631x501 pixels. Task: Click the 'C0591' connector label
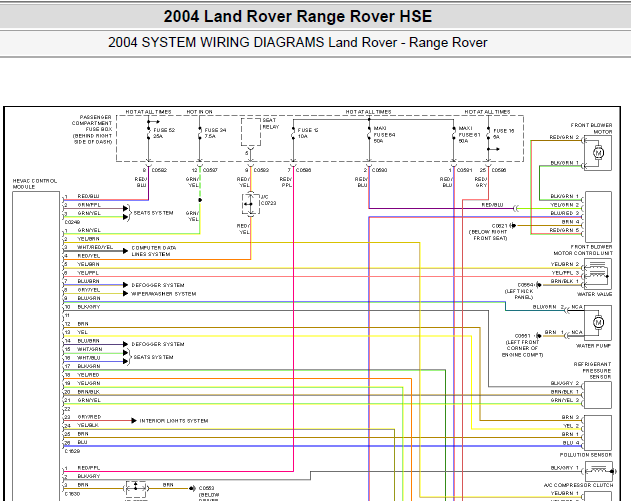[464, 170]
